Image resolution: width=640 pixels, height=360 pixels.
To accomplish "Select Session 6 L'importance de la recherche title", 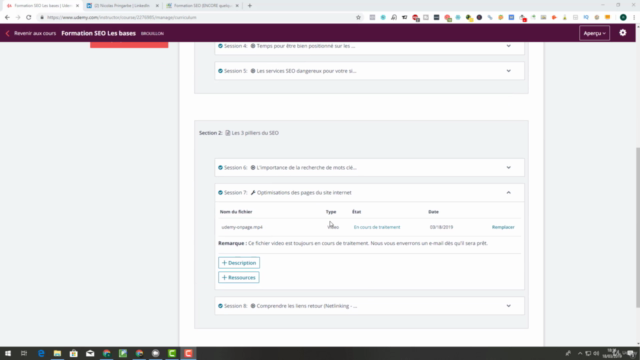I will 306,168.
